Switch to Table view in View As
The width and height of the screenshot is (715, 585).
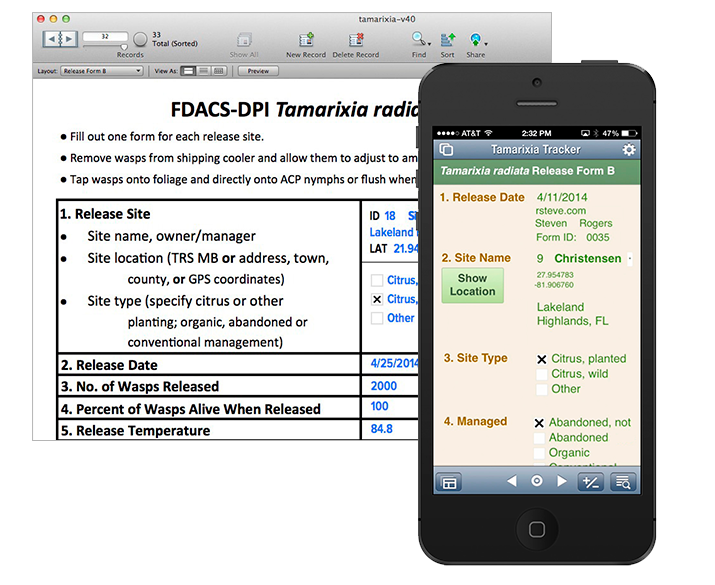[x=219, y=71]
